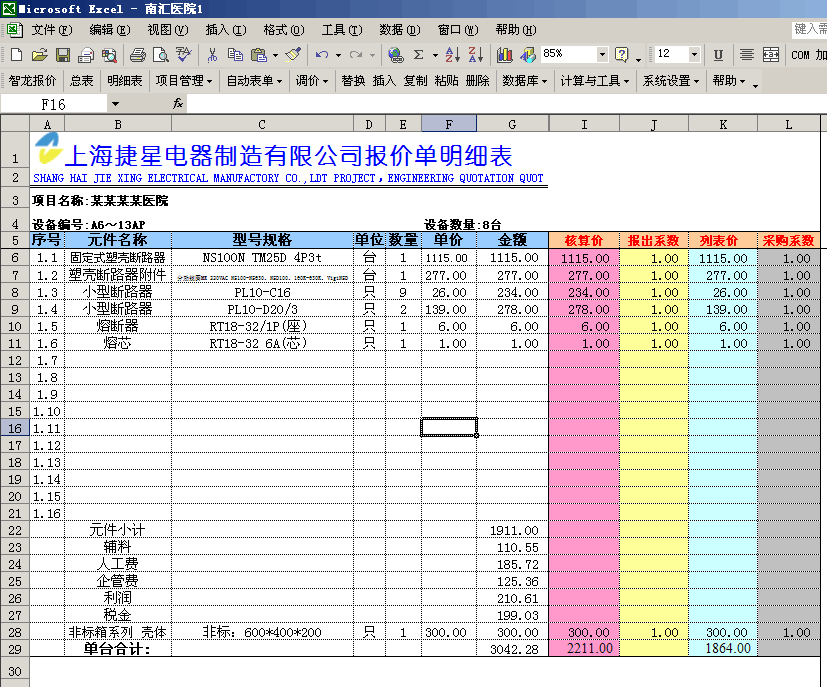The width and height of the screenshot is (827, 687).
Task: Open the font size dropdown
Action: (x=694, y=54)
